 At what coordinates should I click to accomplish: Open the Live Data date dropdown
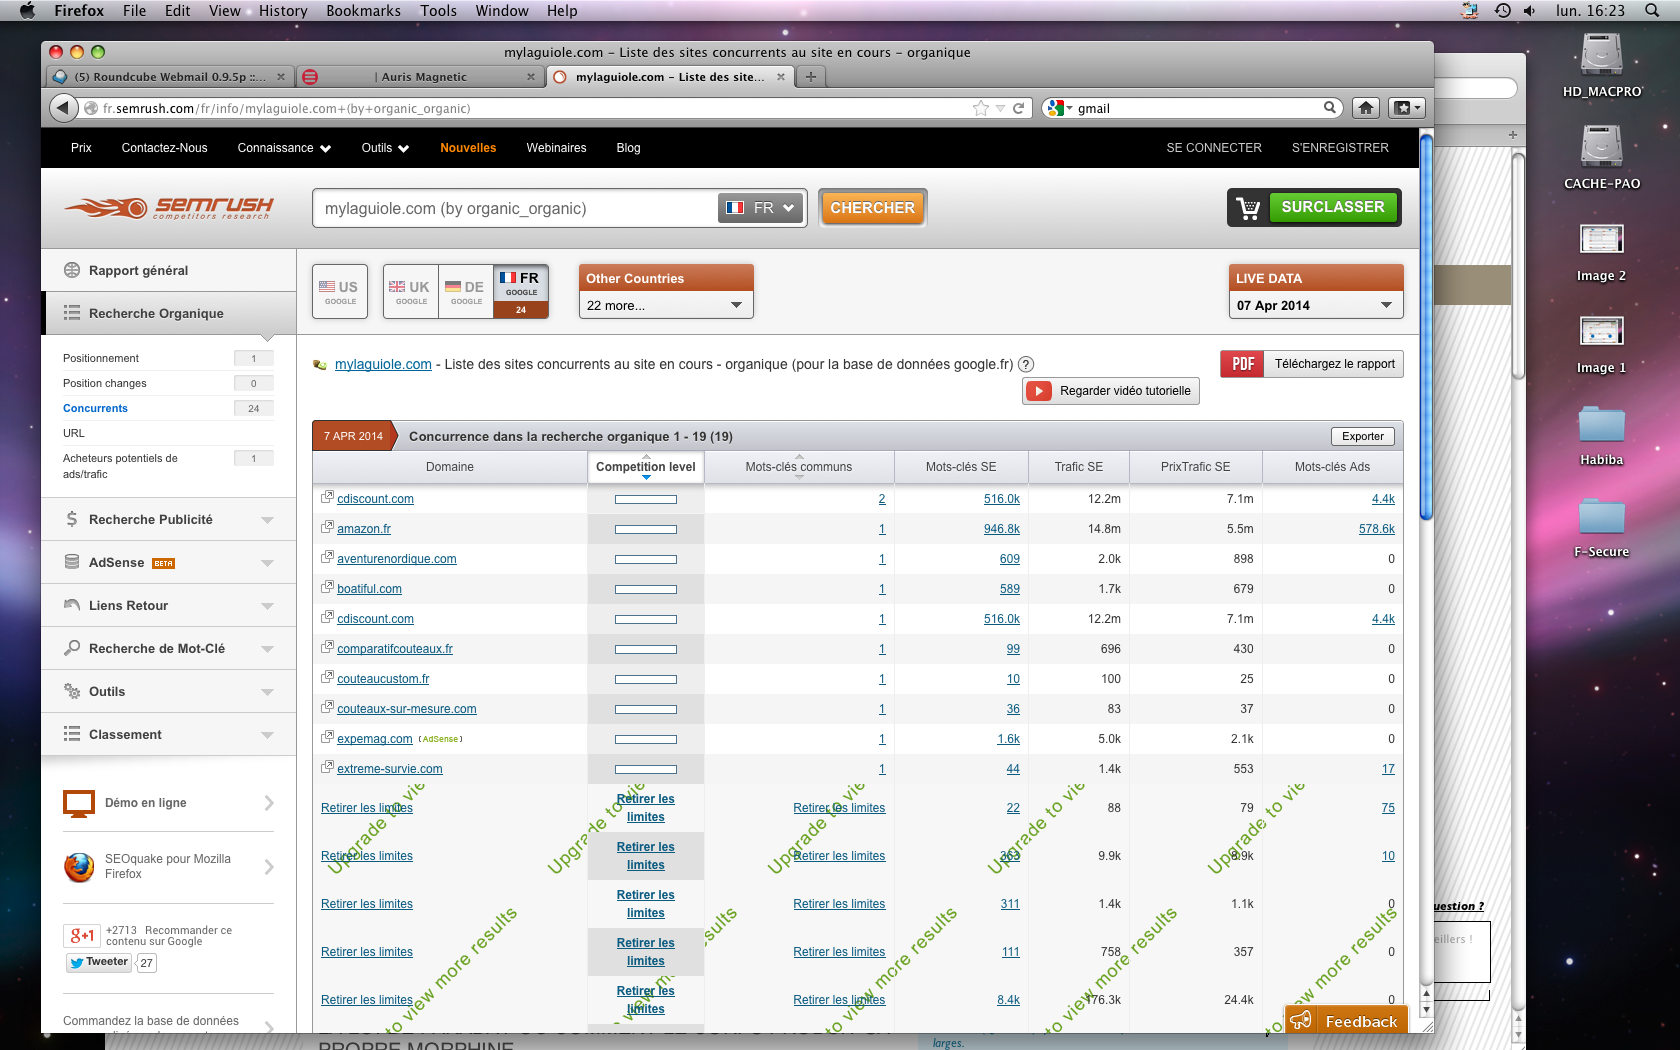coord(1315,305)
